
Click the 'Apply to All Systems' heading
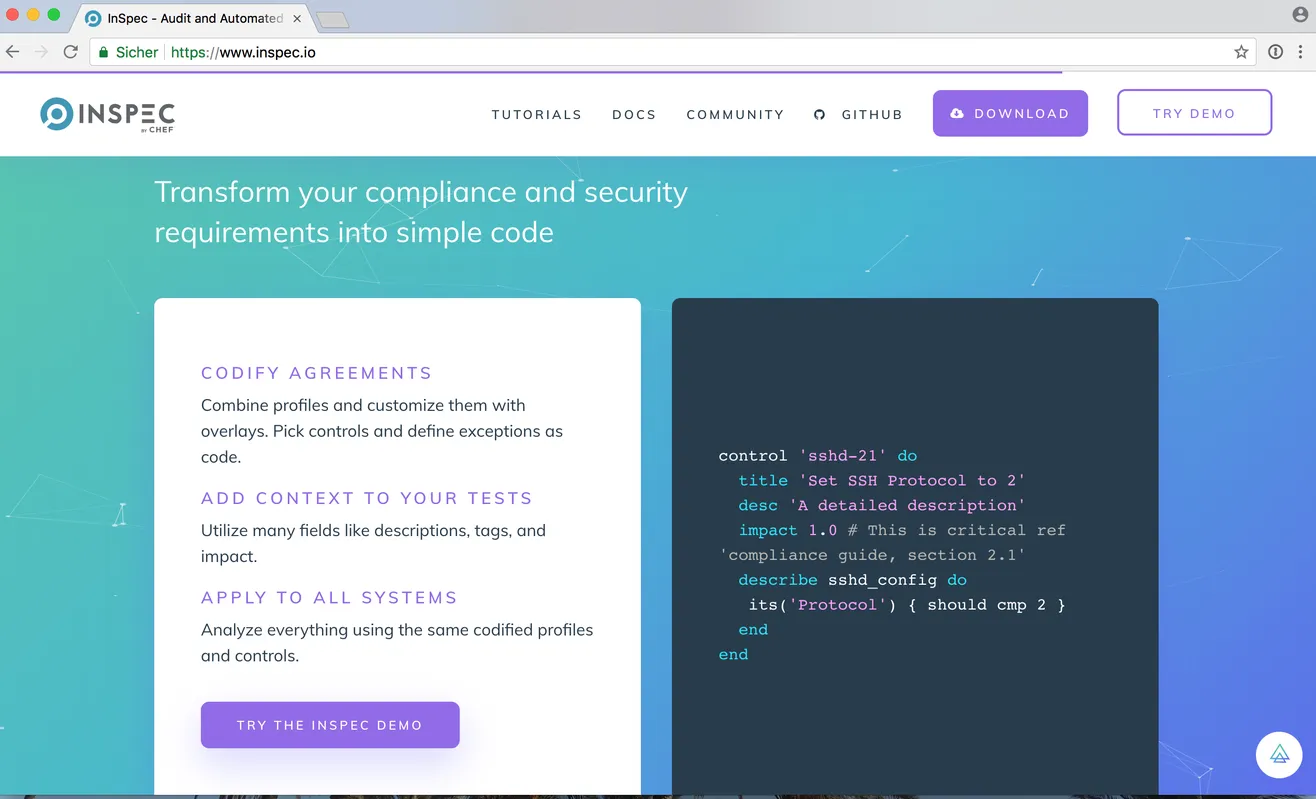(329, 597)
